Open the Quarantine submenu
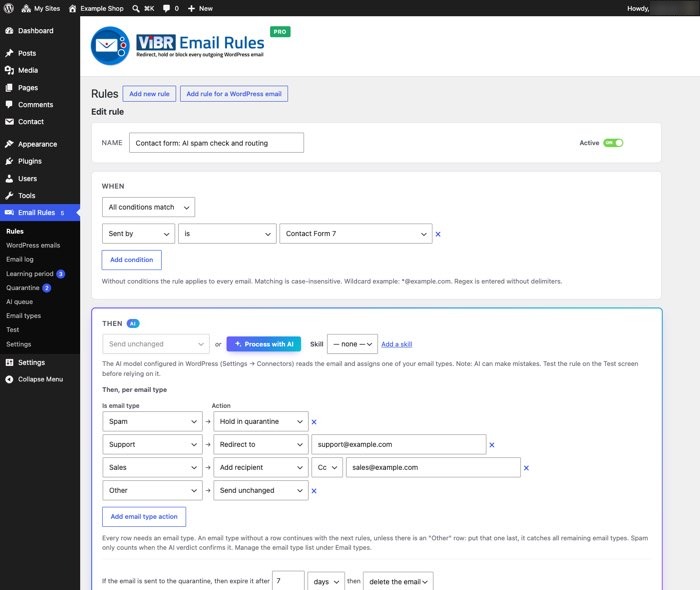Screen dimensions: 700x590 pos(23,288)
